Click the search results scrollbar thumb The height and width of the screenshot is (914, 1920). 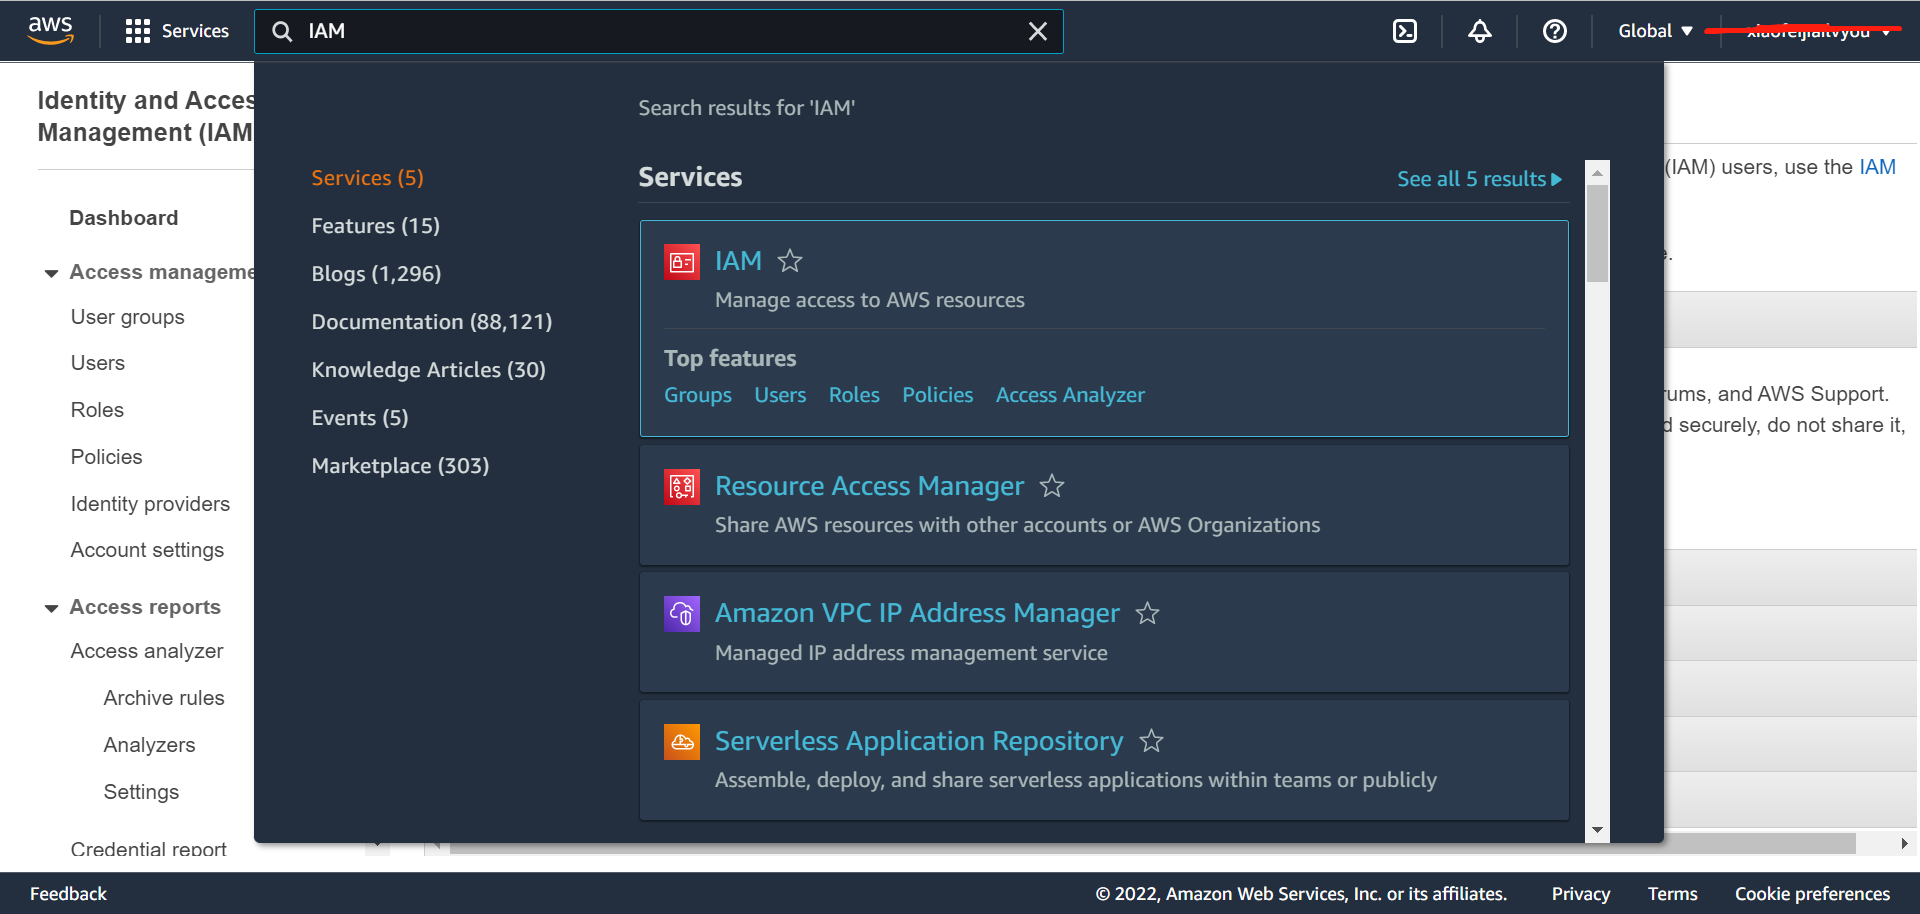coord(1598,233)
